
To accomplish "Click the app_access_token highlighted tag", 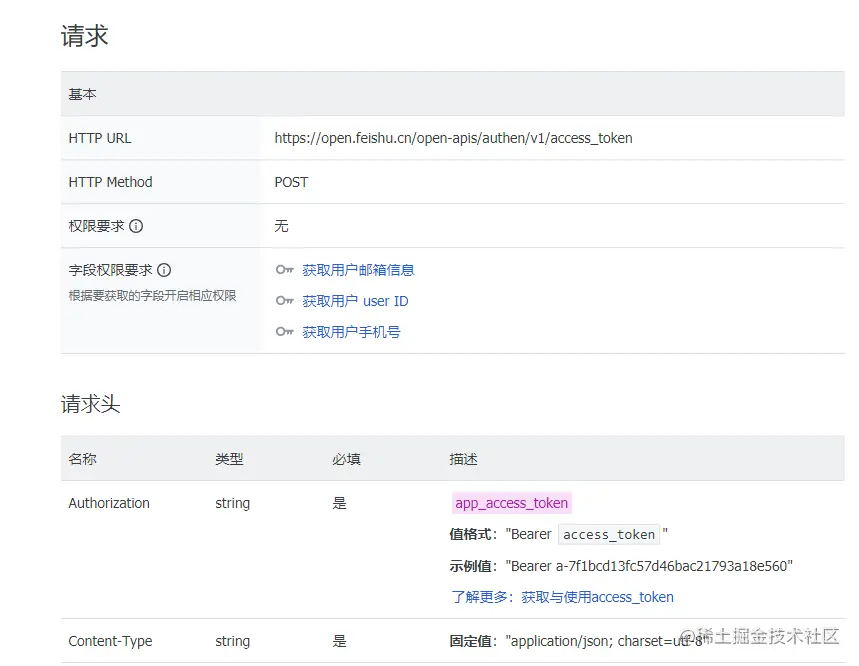I will [512, 503].
